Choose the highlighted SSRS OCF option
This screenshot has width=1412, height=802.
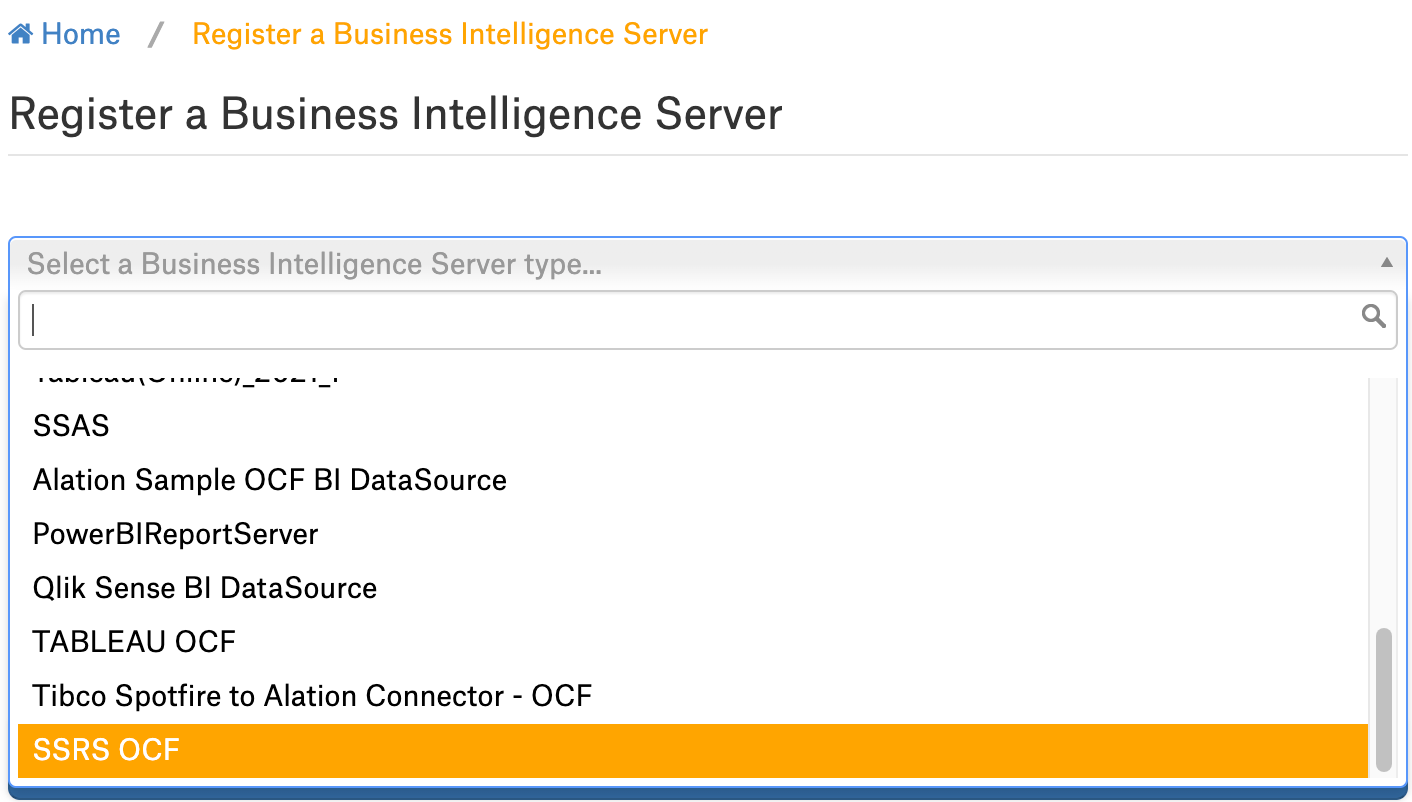pyautogui.click(x=693, y=750)
